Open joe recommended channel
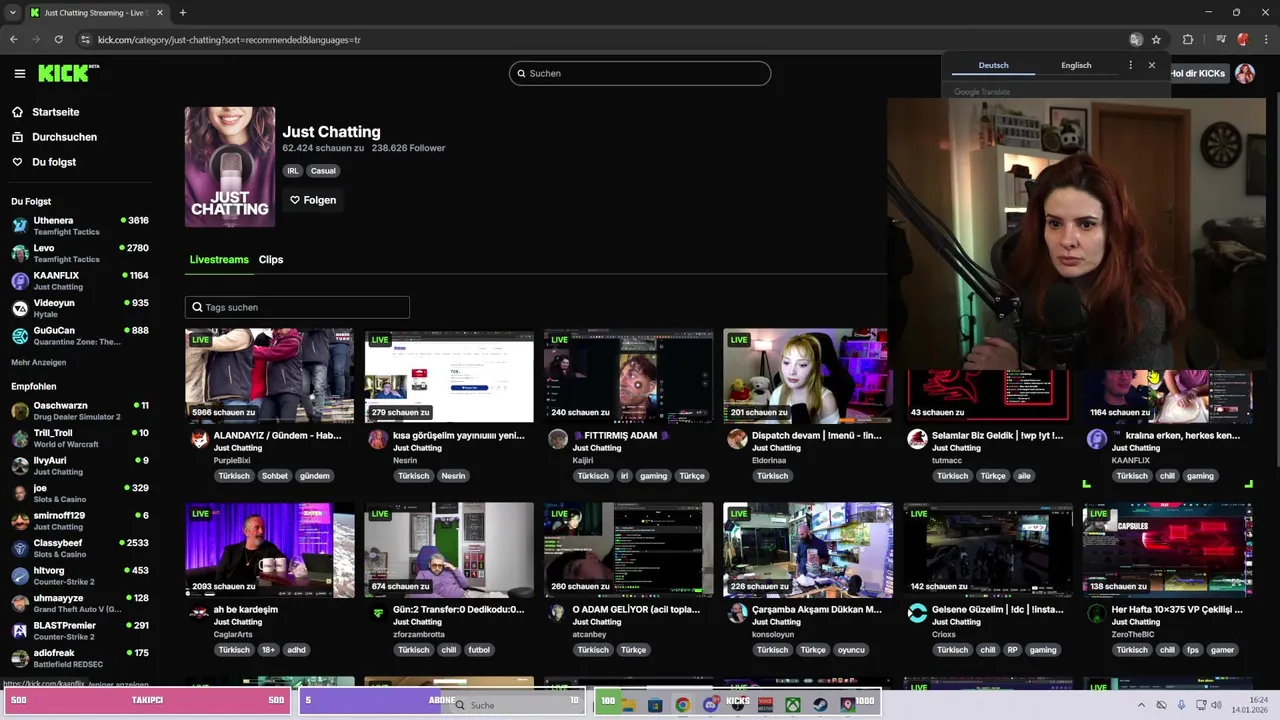 80,492
